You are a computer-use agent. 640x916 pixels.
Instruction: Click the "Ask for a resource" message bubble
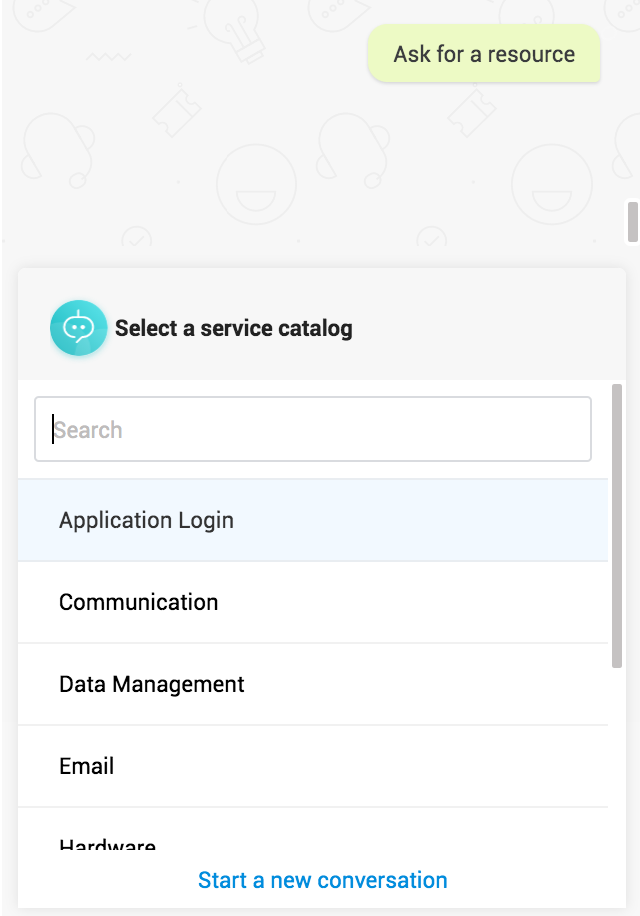(484, 54)
